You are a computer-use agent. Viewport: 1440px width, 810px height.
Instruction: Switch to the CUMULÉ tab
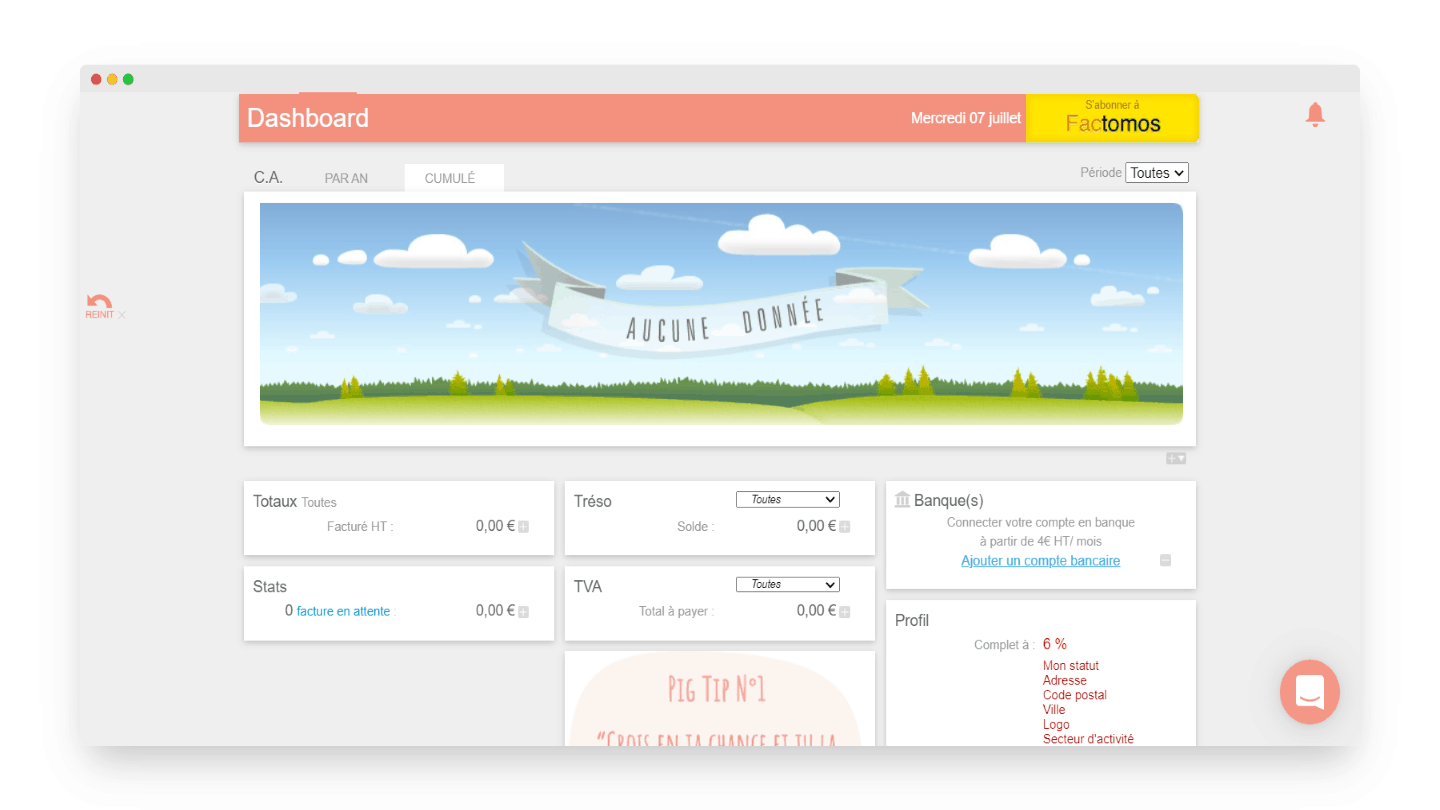point(454,178)
